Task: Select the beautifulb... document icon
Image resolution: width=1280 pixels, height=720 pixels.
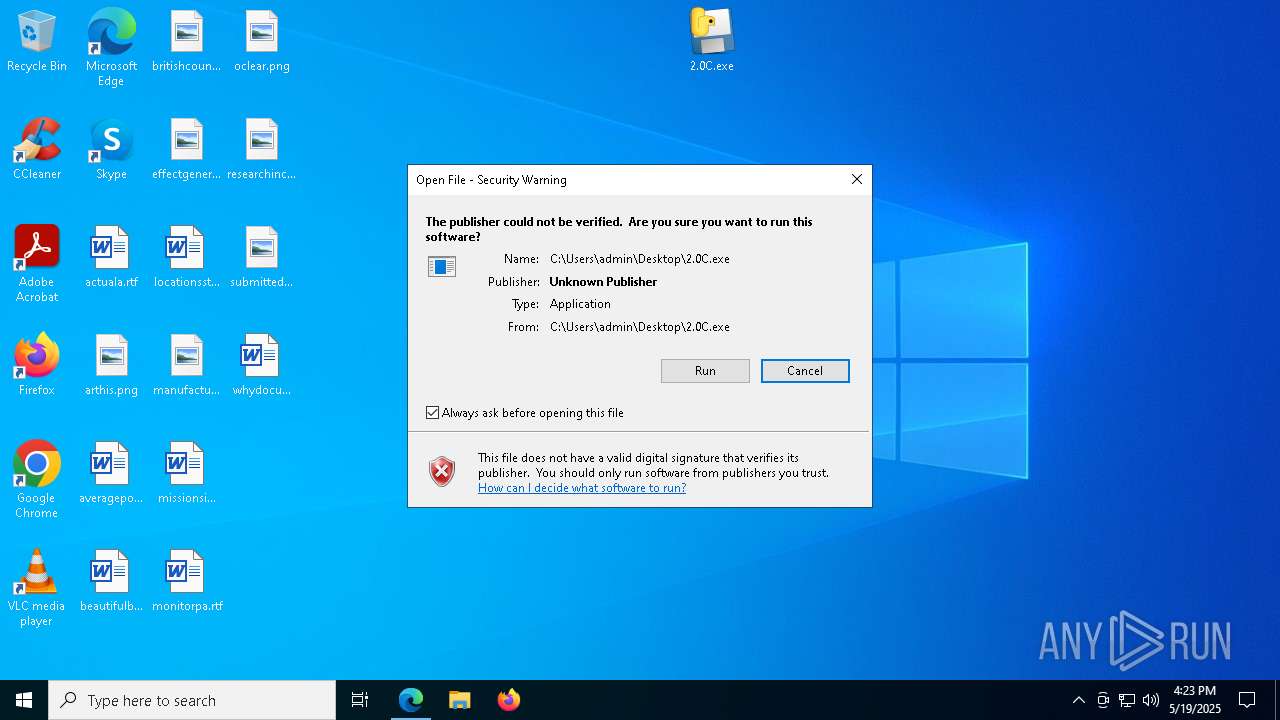Action: coord(111,582)
